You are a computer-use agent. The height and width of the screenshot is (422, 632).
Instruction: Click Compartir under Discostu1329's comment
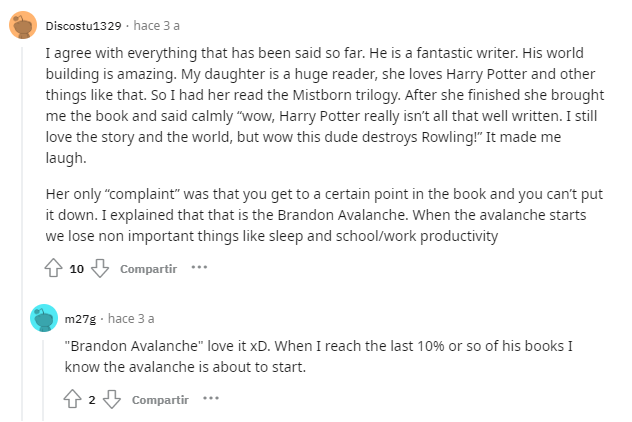click(148, 269)
